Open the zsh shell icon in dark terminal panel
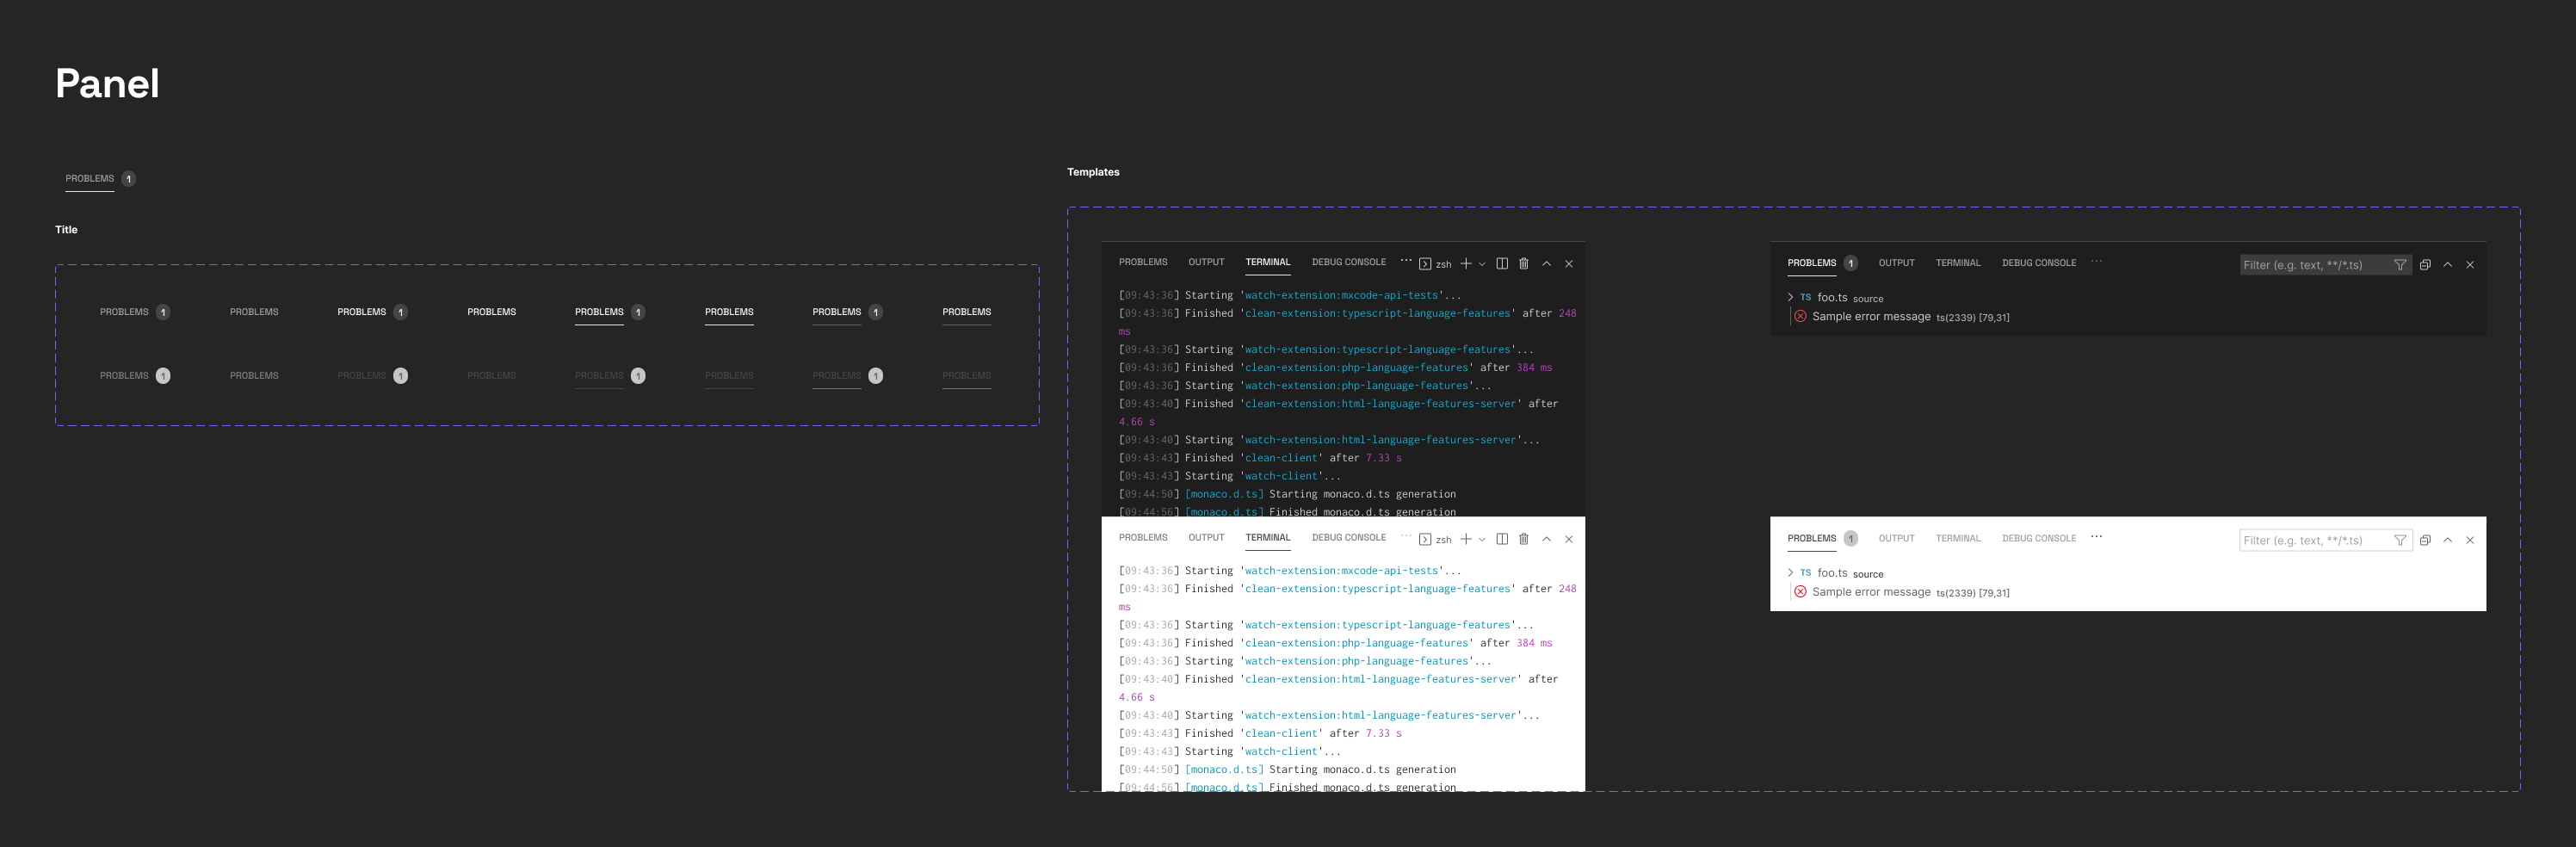Screen dimensions: 2576x847 (x=1425, y=264)
